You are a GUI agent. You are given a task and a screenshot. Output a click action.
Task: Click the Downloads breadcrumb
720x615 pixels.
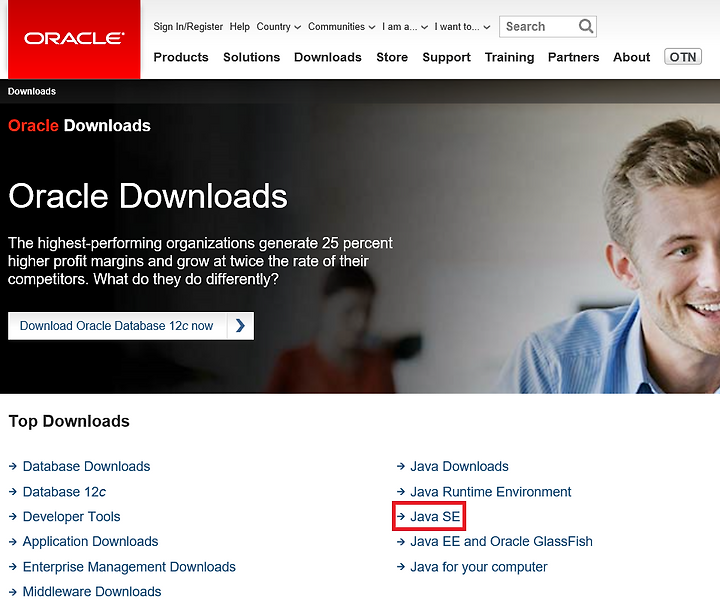[32, 91]
